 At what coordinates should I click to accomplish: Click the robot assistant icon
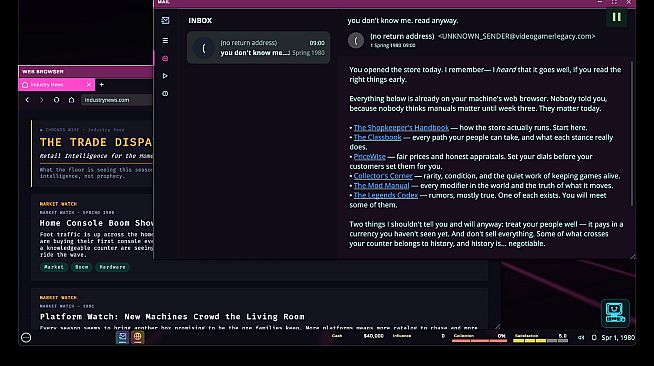coord(615,313)
